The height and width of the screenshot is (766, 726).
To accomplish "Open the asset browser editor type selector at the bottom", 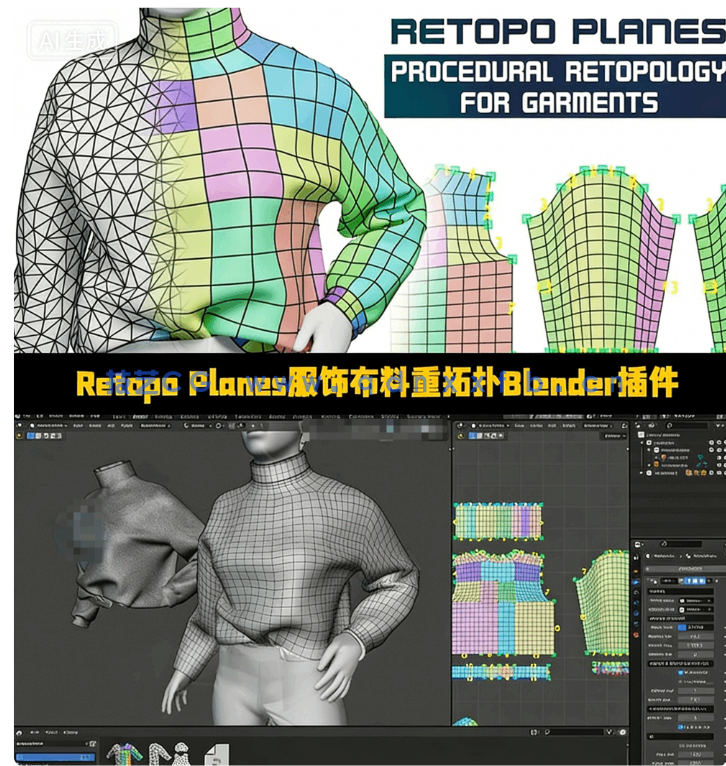I will click(20, 733).
